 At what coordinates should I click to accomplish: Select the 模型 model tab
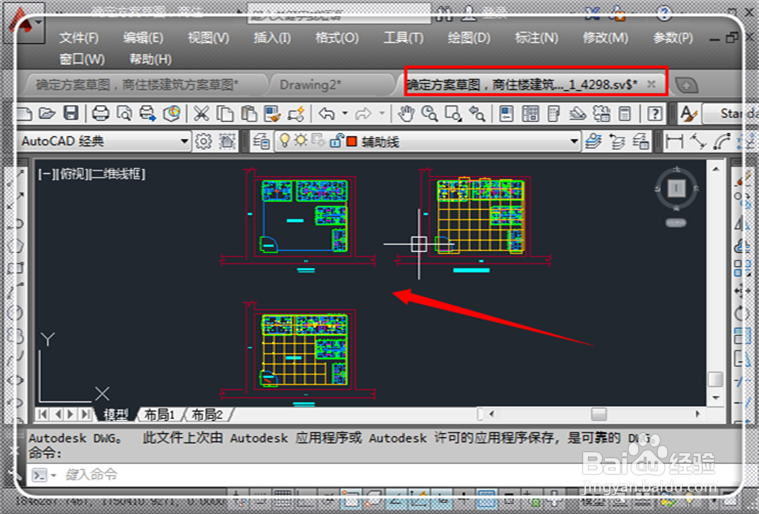[115, 415]
